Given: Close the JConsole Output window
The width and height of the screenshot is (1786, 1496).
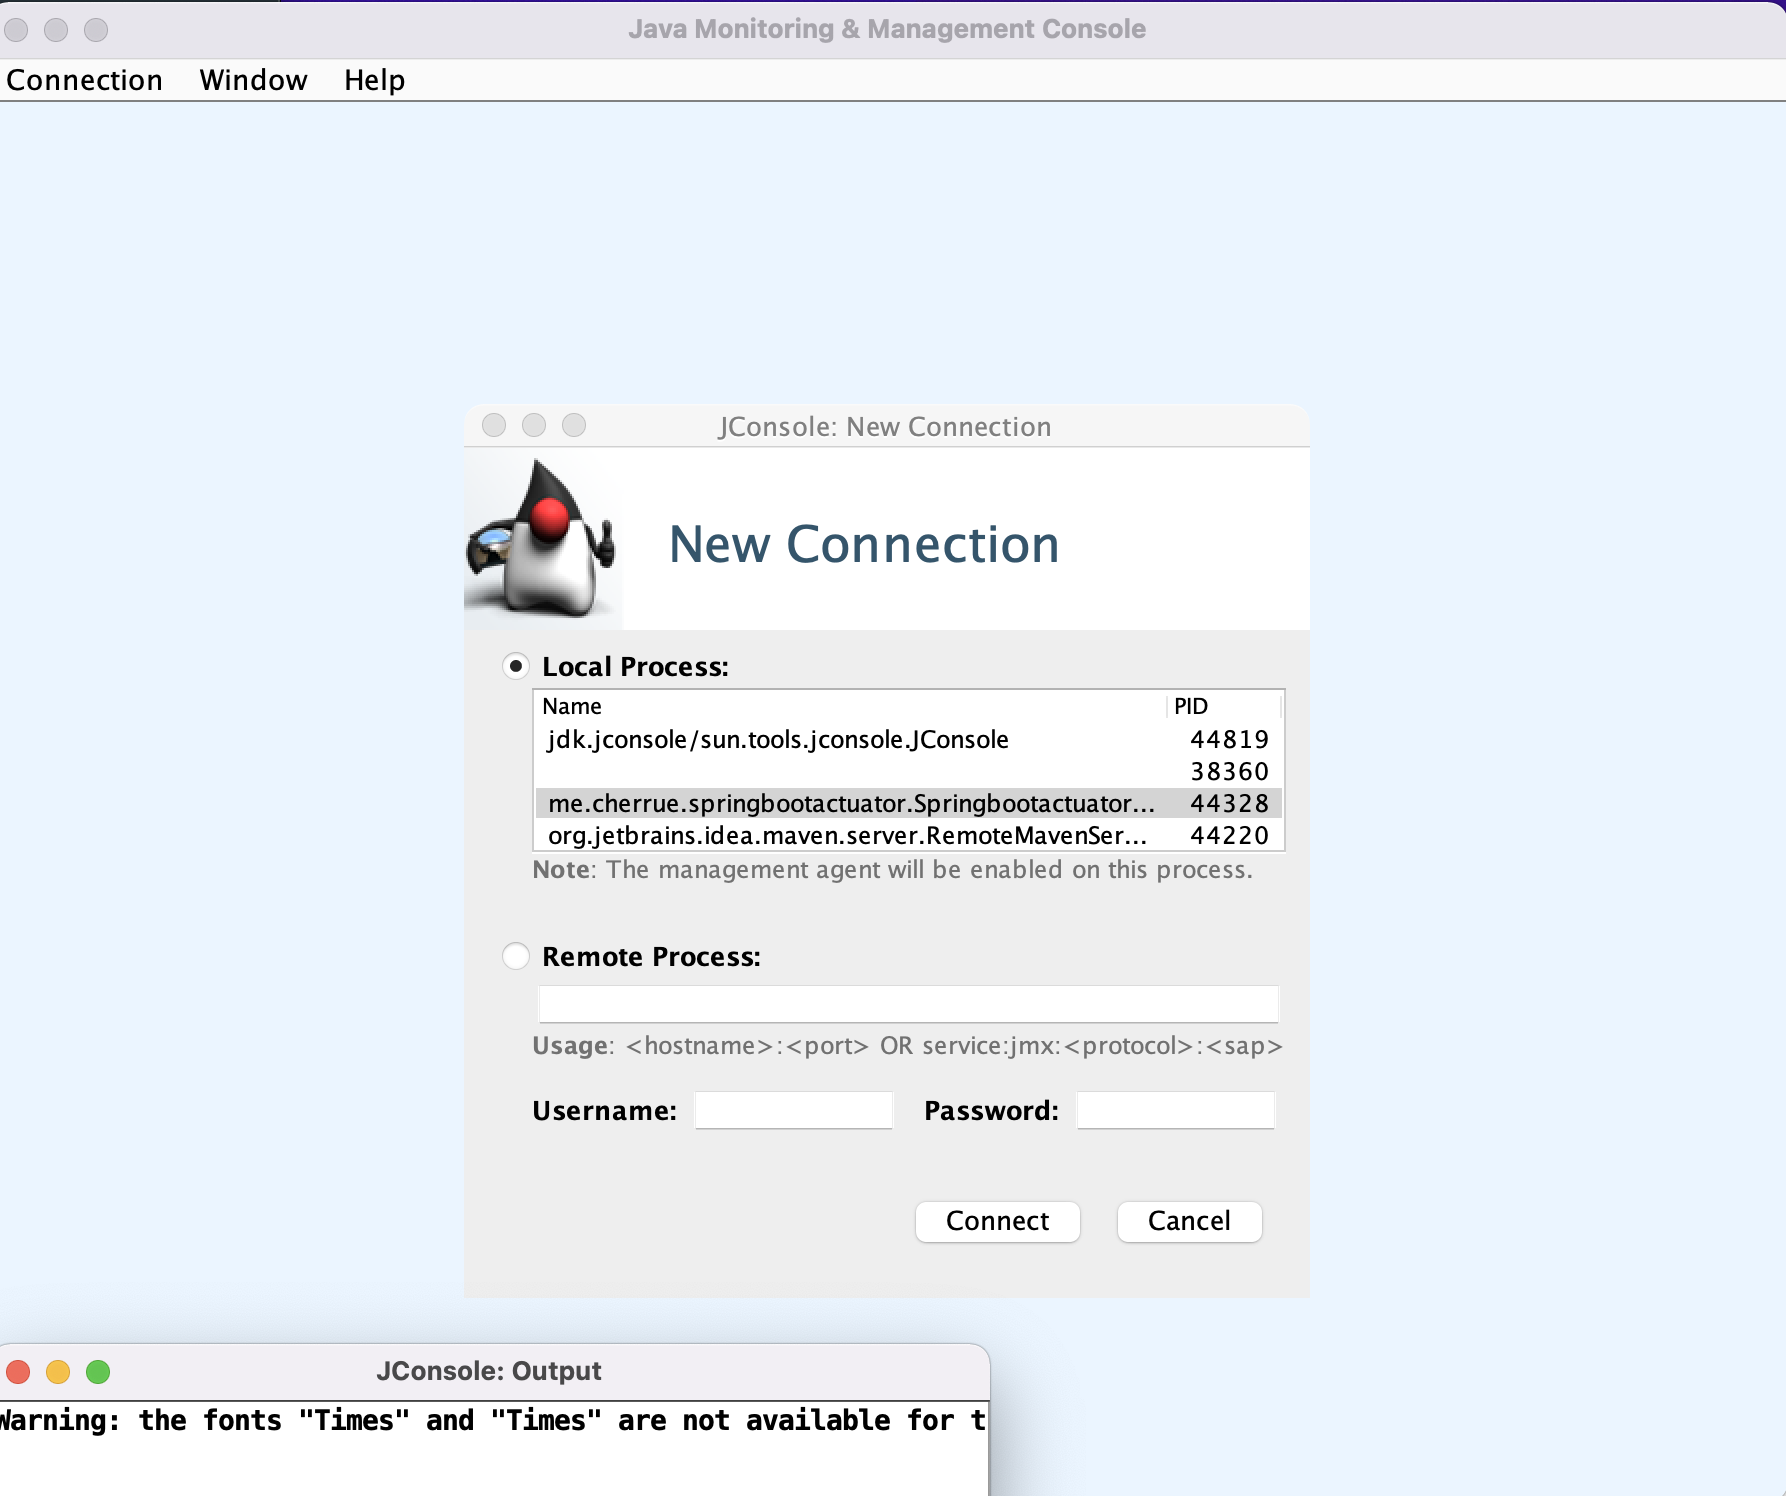Looking at the screenshot, I should pos(18,1371).
